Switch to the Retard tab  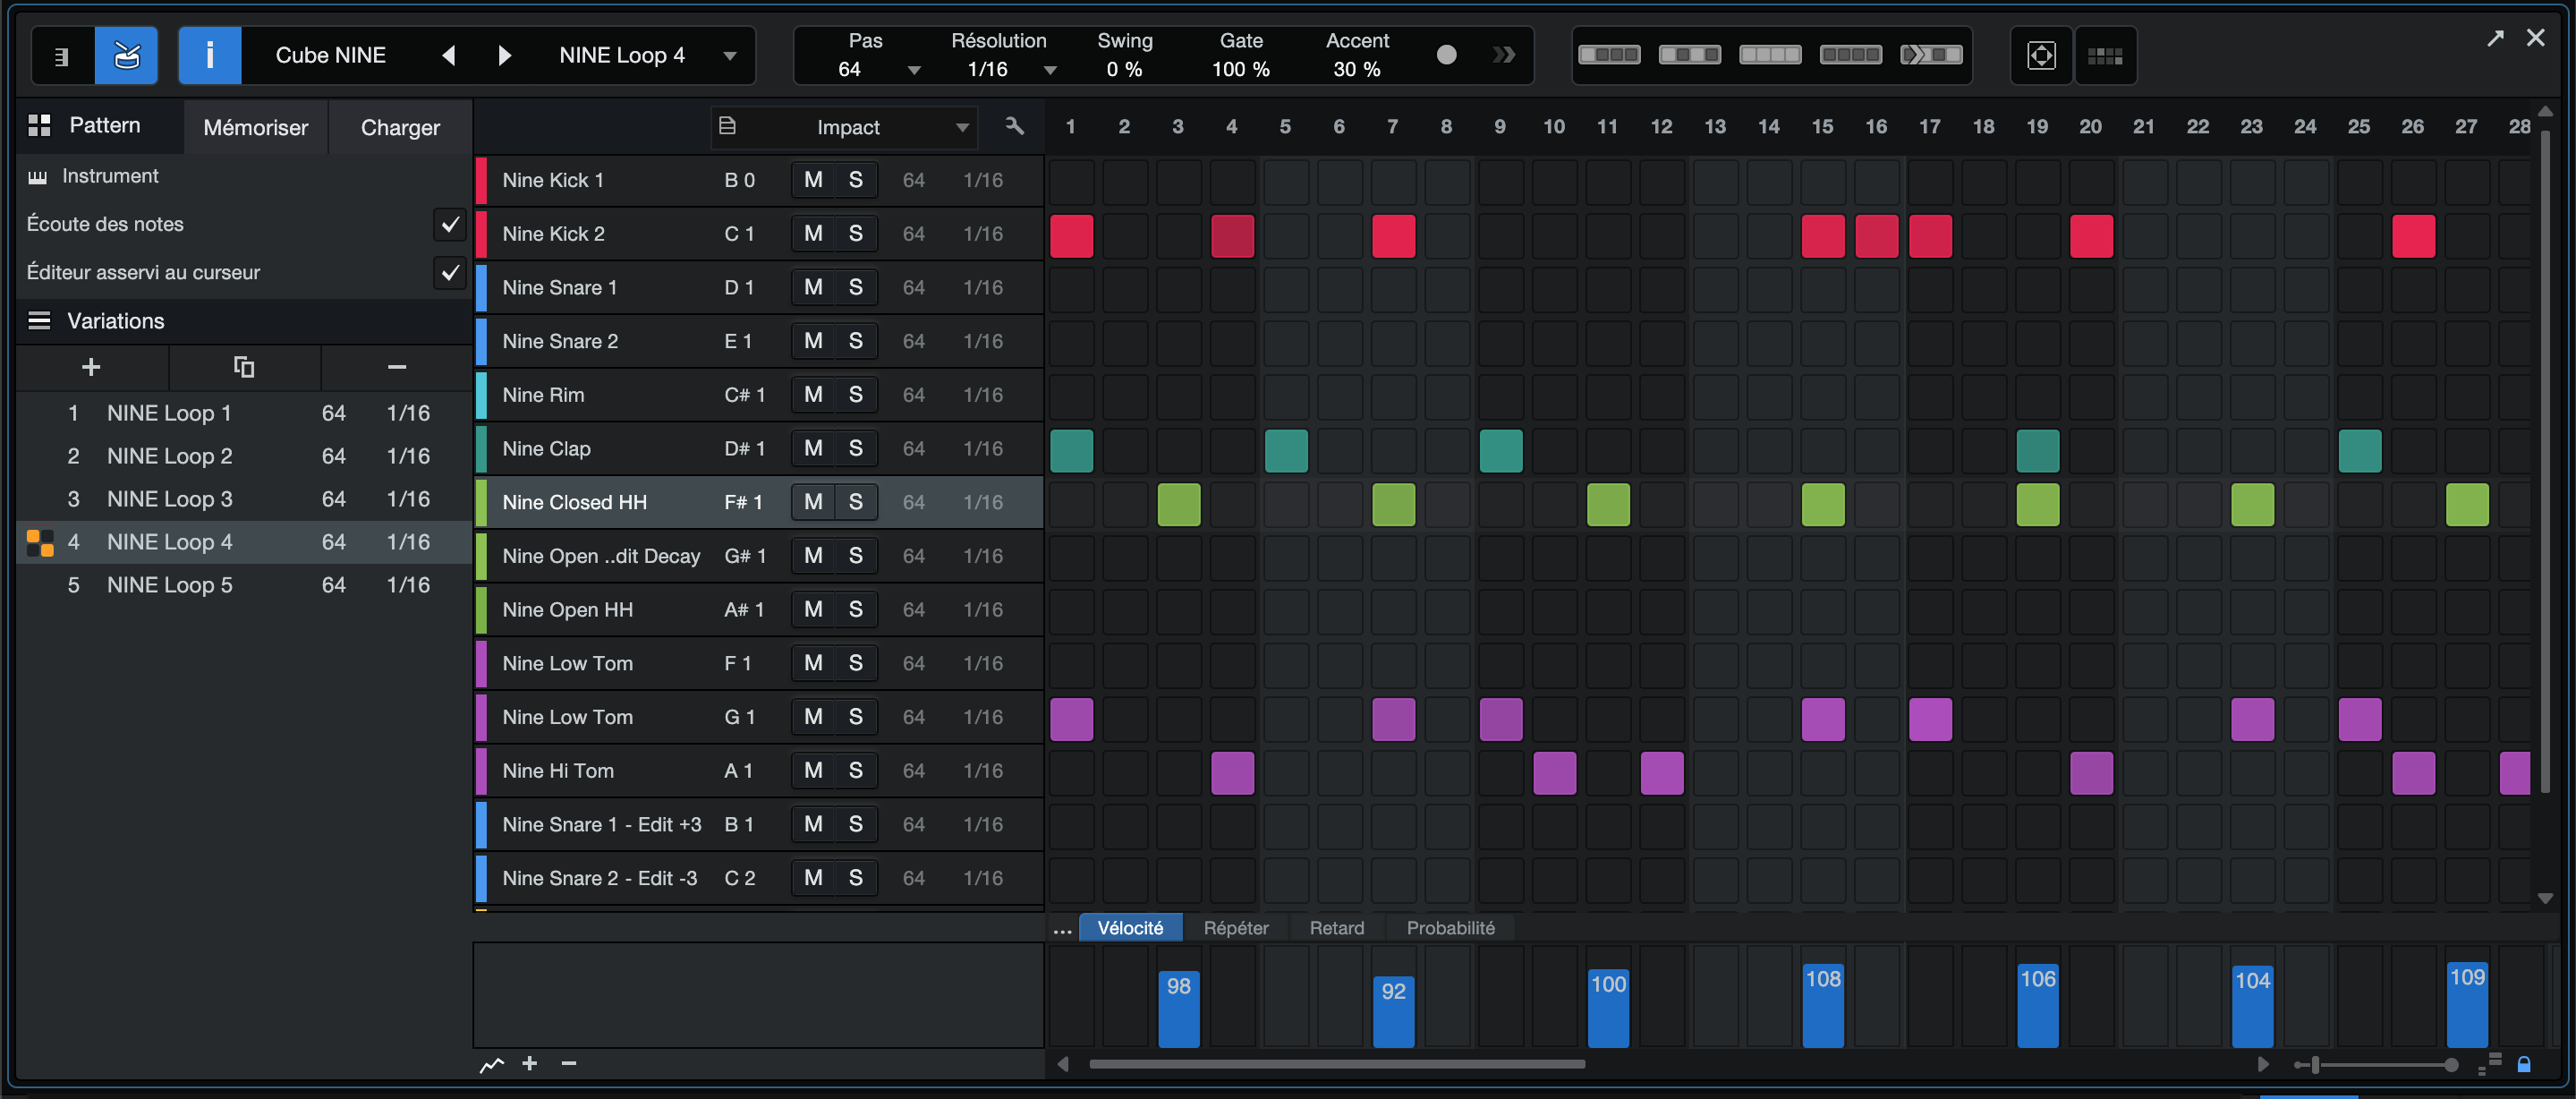coord(1337,928)
